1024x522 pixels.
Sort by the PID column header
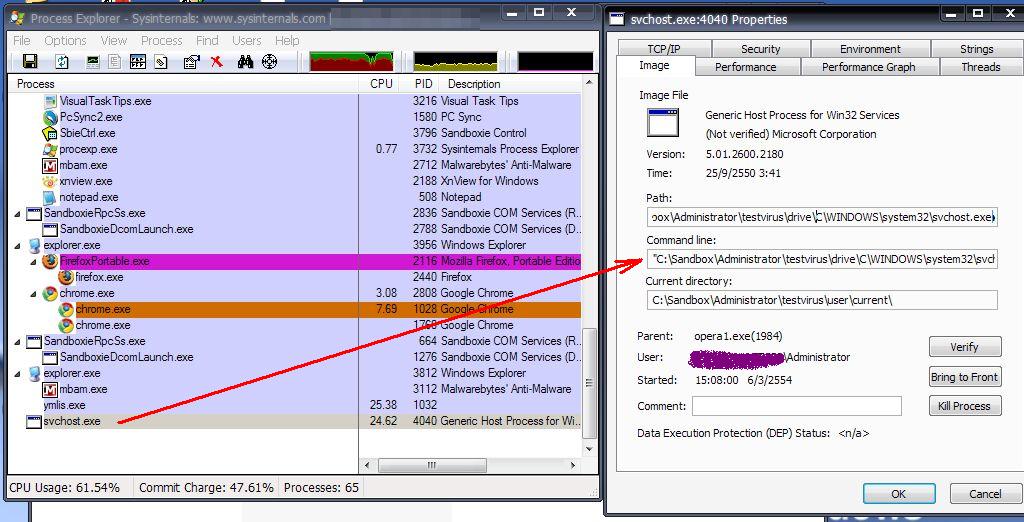(423, 84)
